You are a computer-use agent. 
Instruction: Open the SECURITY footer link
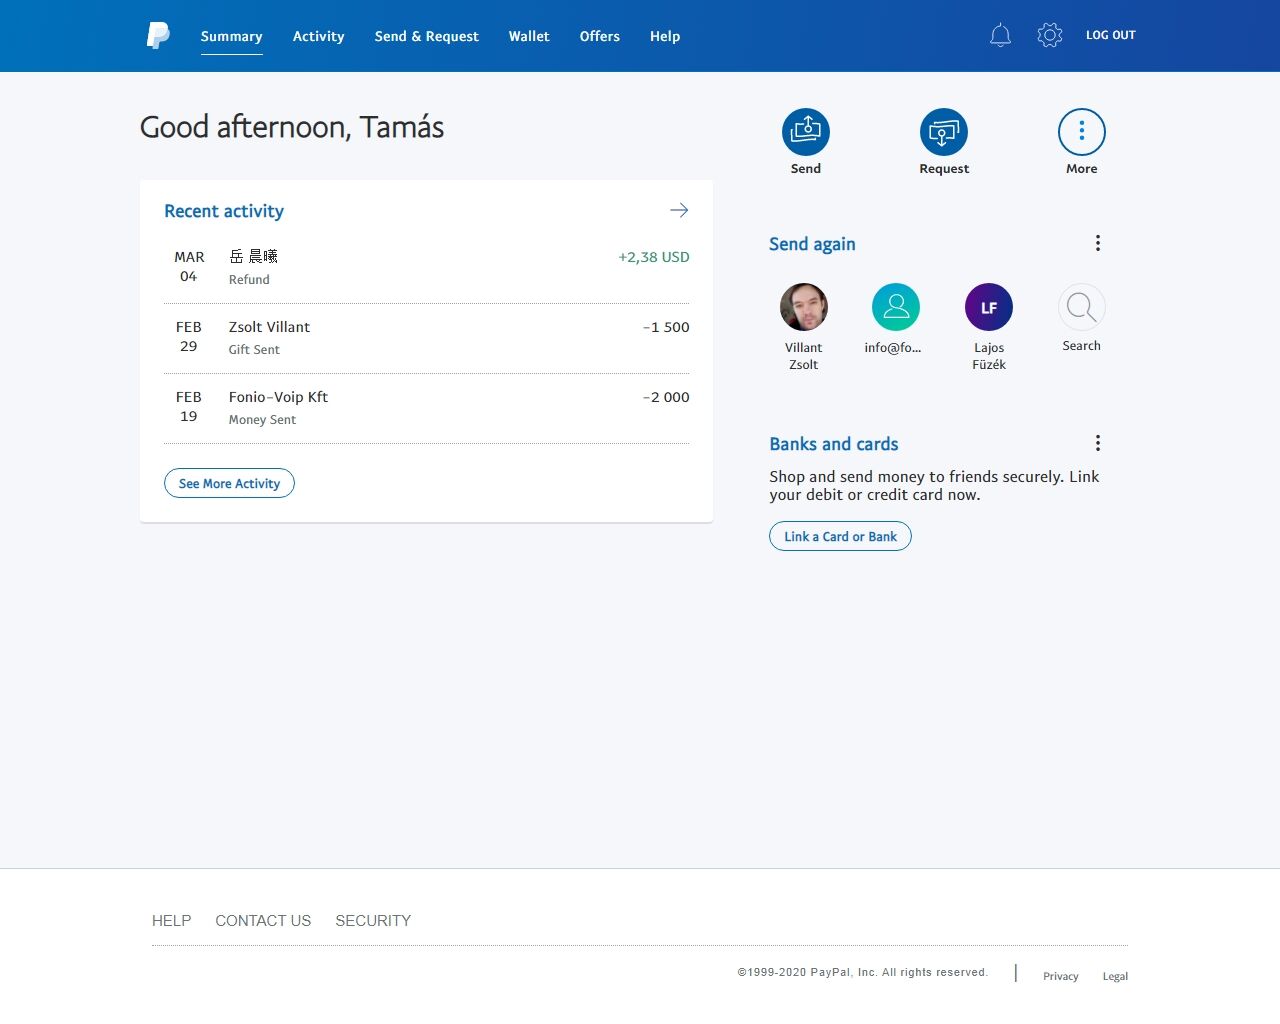[x=373, y=920]
